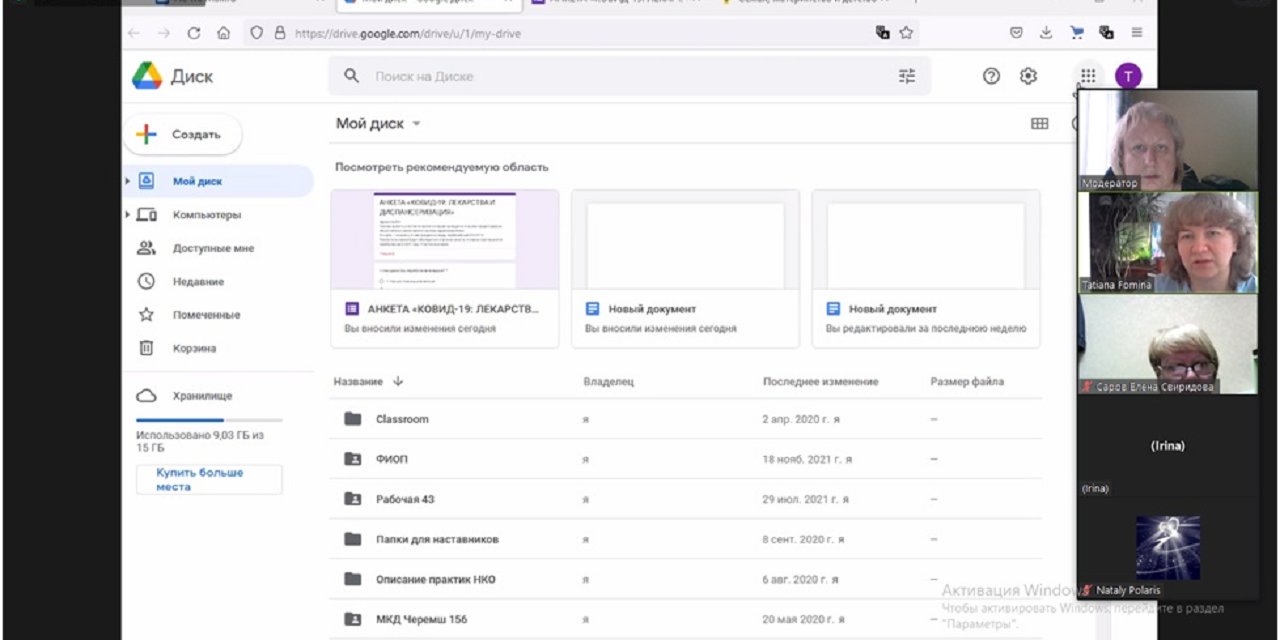Bookmark page with star icon
Image resolution: width=1280 pixels, height=640 pixels.
click(906, 33)
